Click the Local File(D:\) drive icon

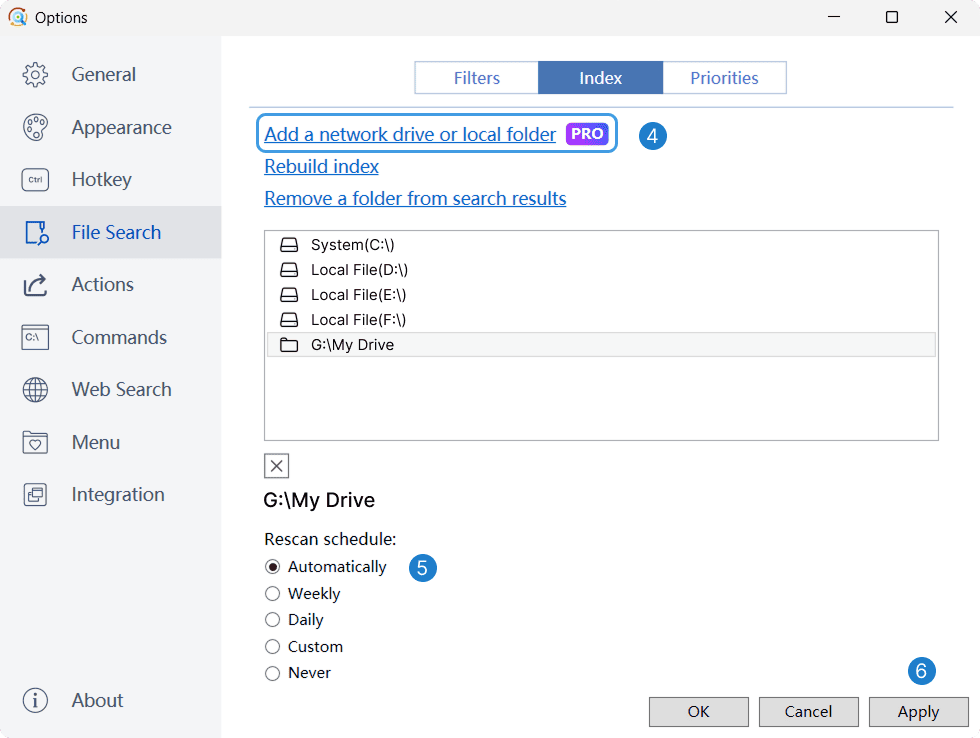pos(289,269)
